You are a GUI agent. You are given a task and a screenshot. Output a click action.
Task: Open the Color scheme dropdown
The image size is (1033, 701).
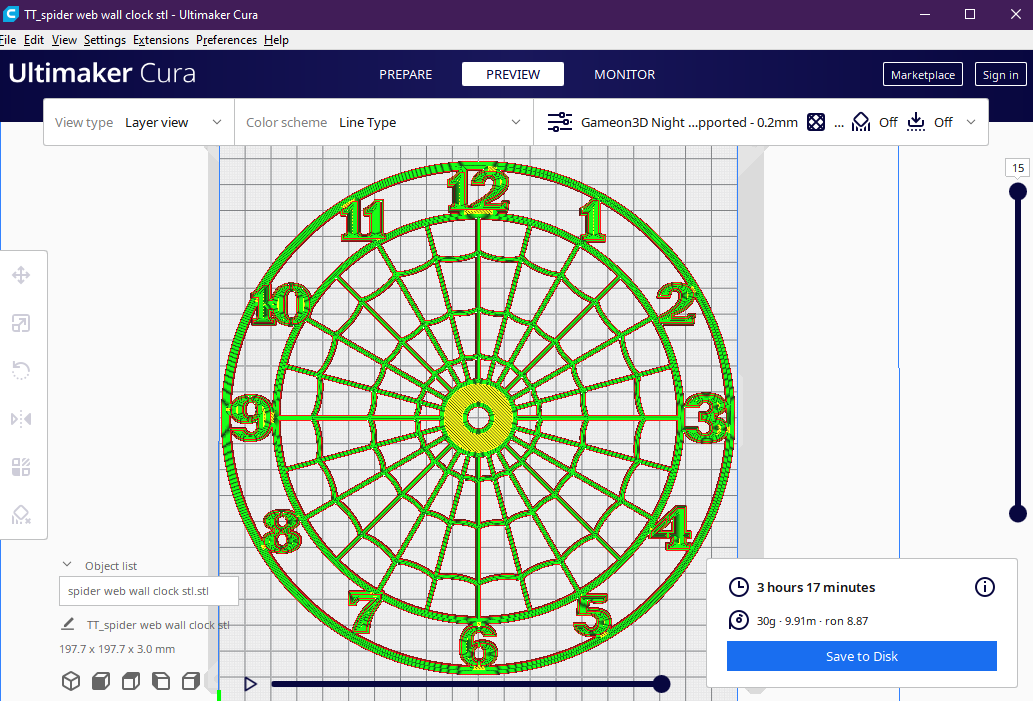point(384,122)
